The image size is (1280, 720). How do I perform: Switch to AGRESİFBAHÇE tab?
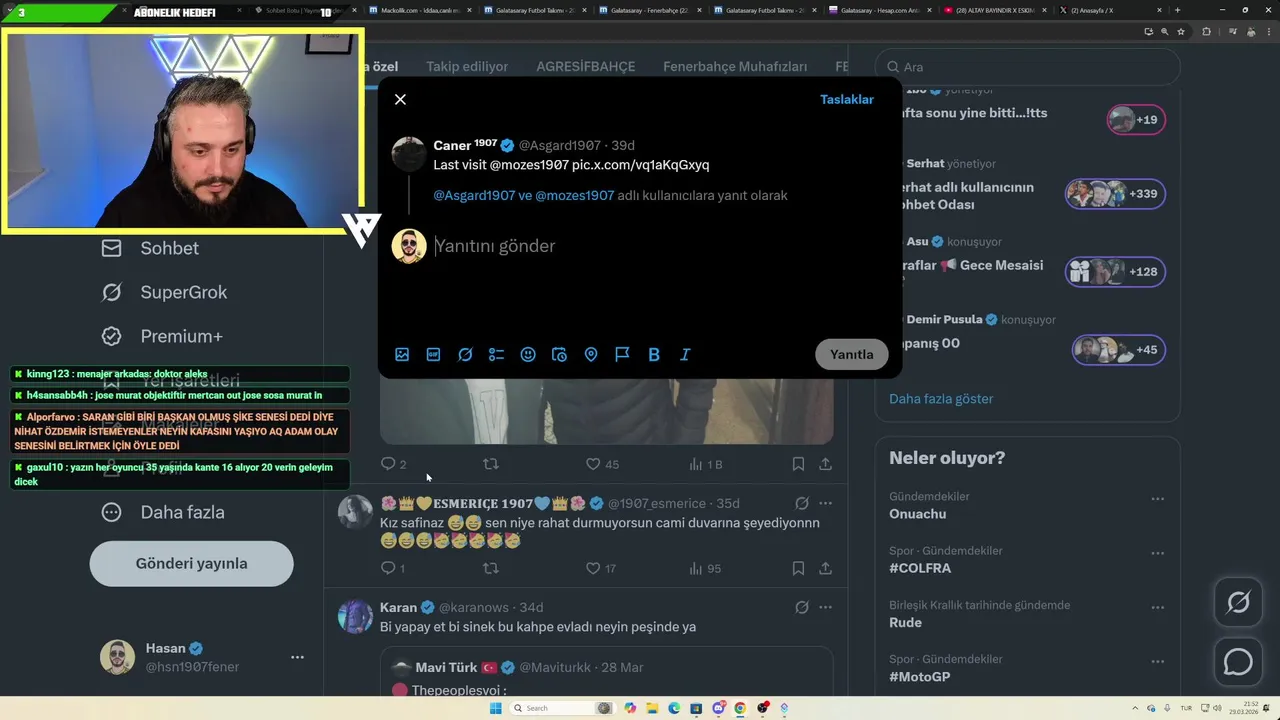586,67
